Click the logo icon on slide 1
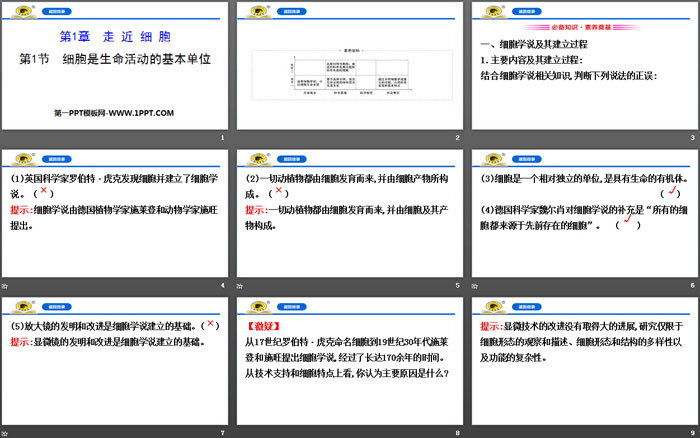The width and height of the screenshot is (700, 438). (24, 11)
